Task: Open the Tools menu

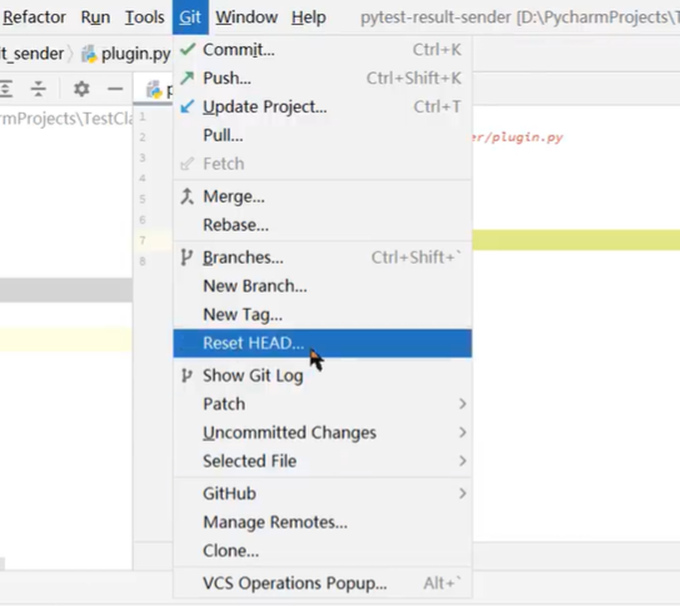Action: pyautogui.click(x=144, y=17)
